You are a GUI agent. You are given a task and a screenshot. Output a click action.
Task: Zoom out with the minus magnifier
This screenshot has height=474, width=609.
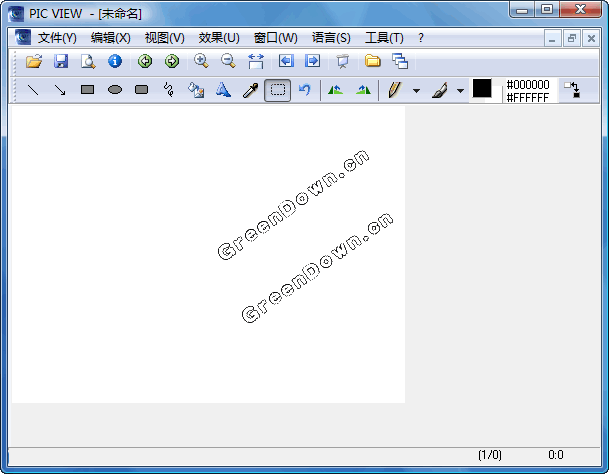(228, 61)
